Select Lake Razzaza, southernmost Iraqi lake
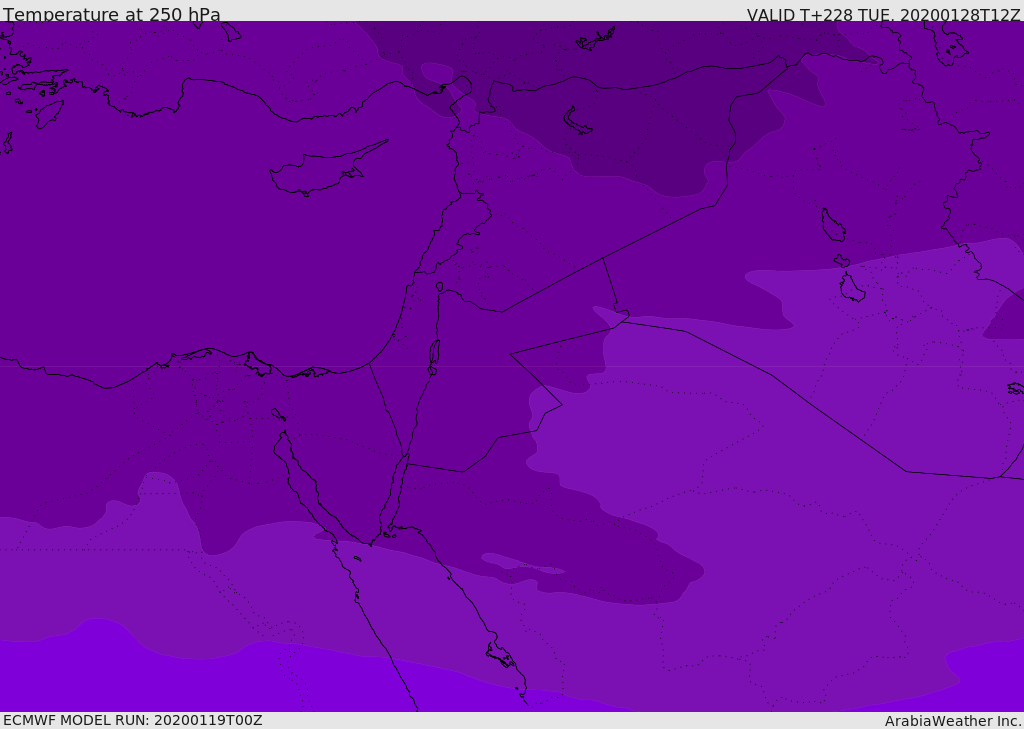 point(852,288)
